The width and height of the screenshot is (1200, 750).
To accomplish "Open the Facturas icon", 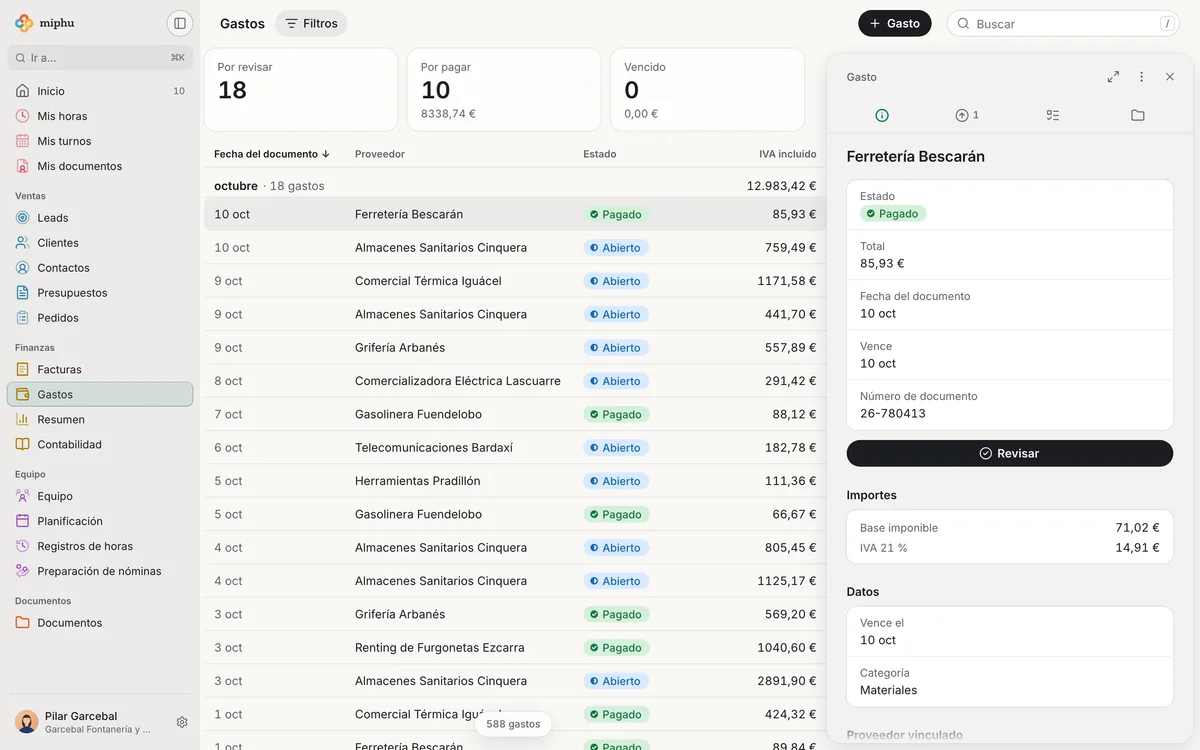I will coord(23,369).
